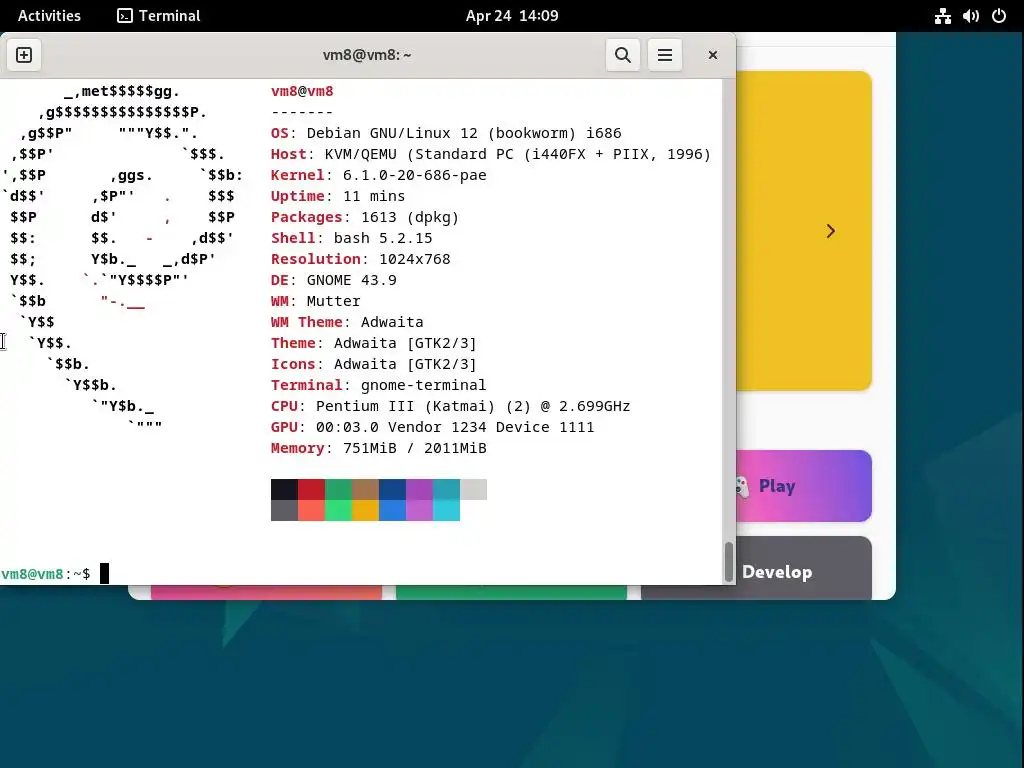Screen dimensions: 1024x768
Task: Click the OS line reading Debian GNU/Linux 12
Action: [446, 133]
